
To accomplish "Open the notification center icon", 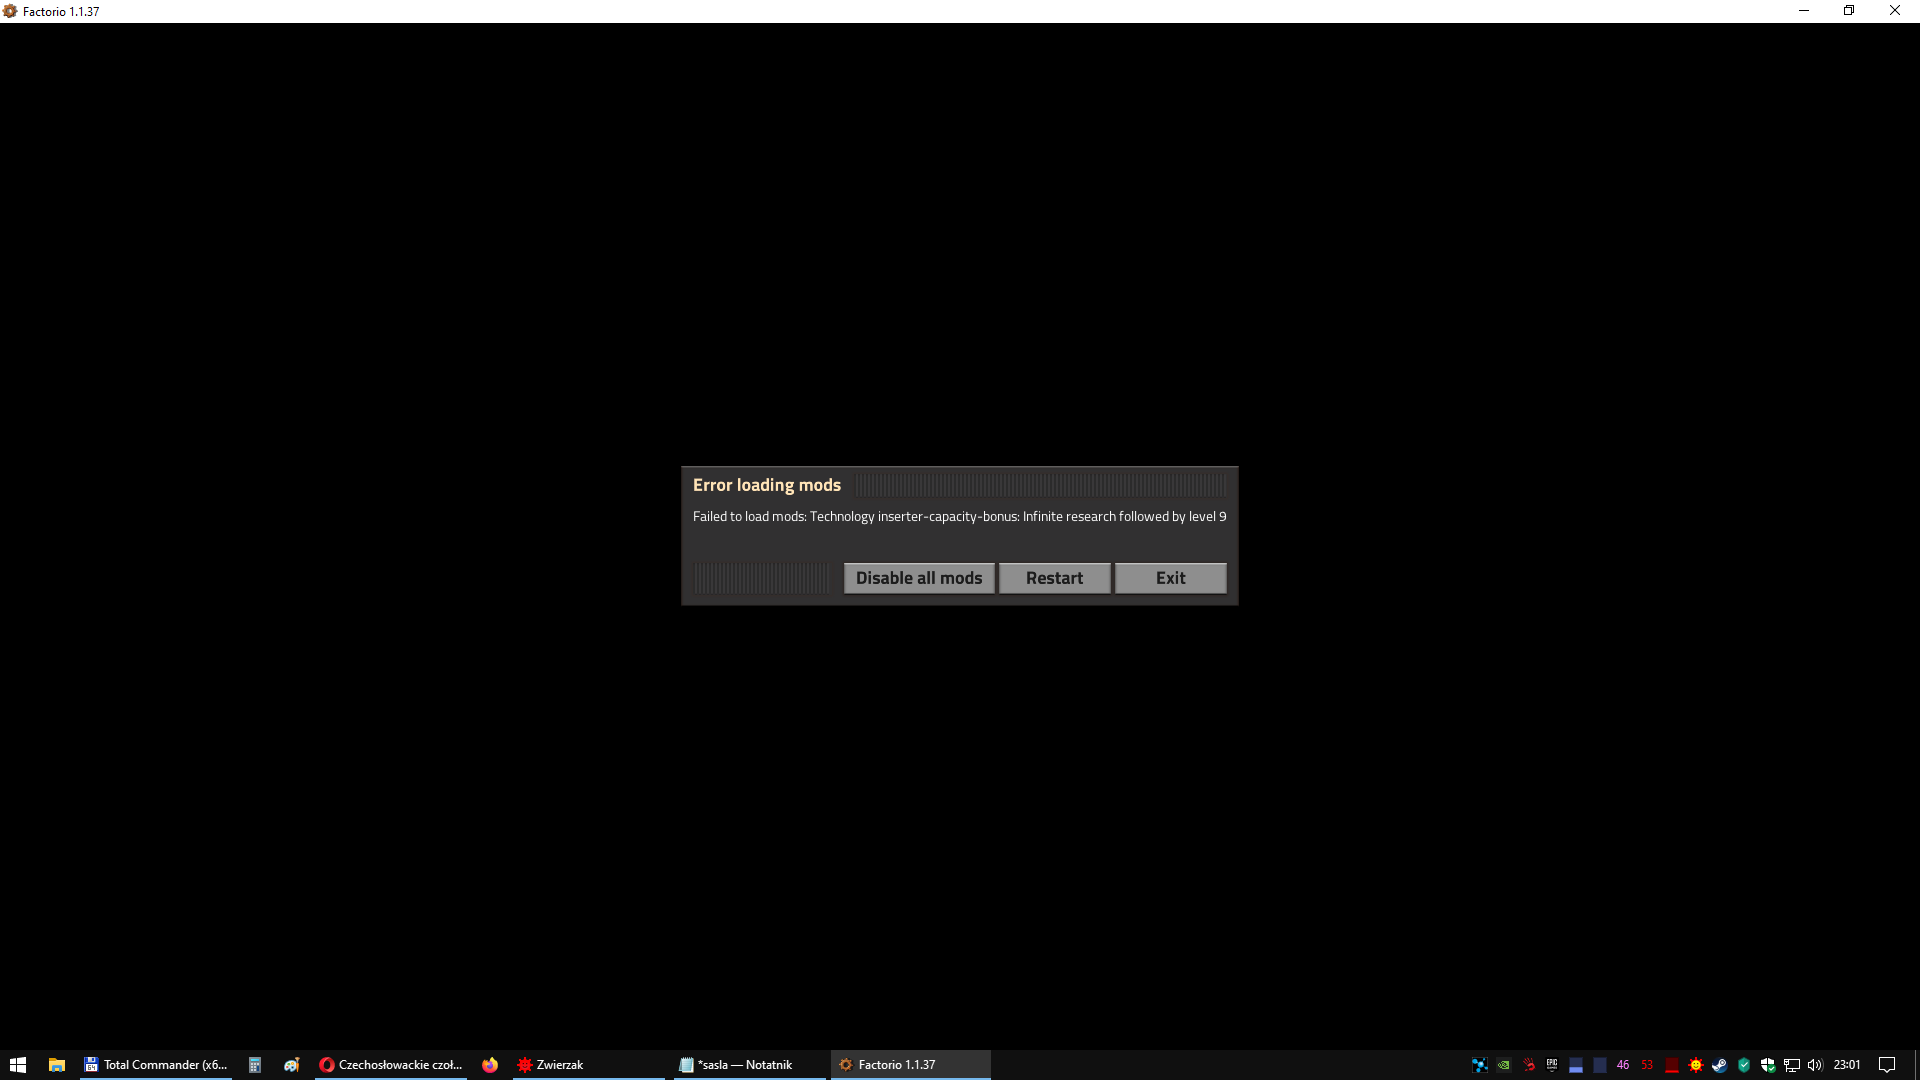I will pos(1887,1065).
